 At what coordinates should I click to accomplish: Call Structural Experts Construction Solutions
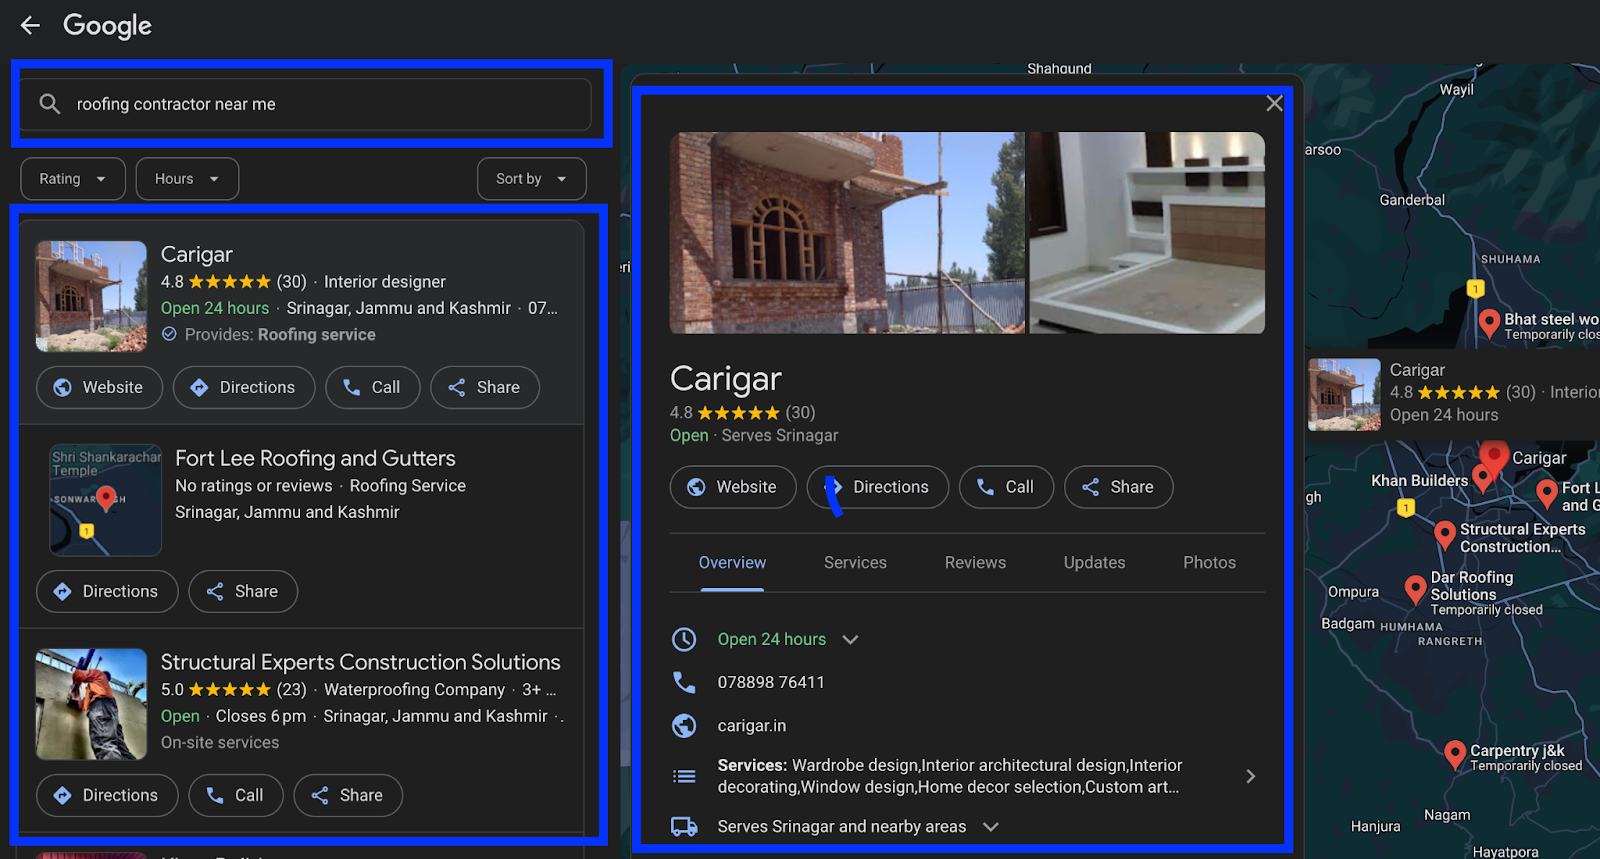[x=236, y=796]
